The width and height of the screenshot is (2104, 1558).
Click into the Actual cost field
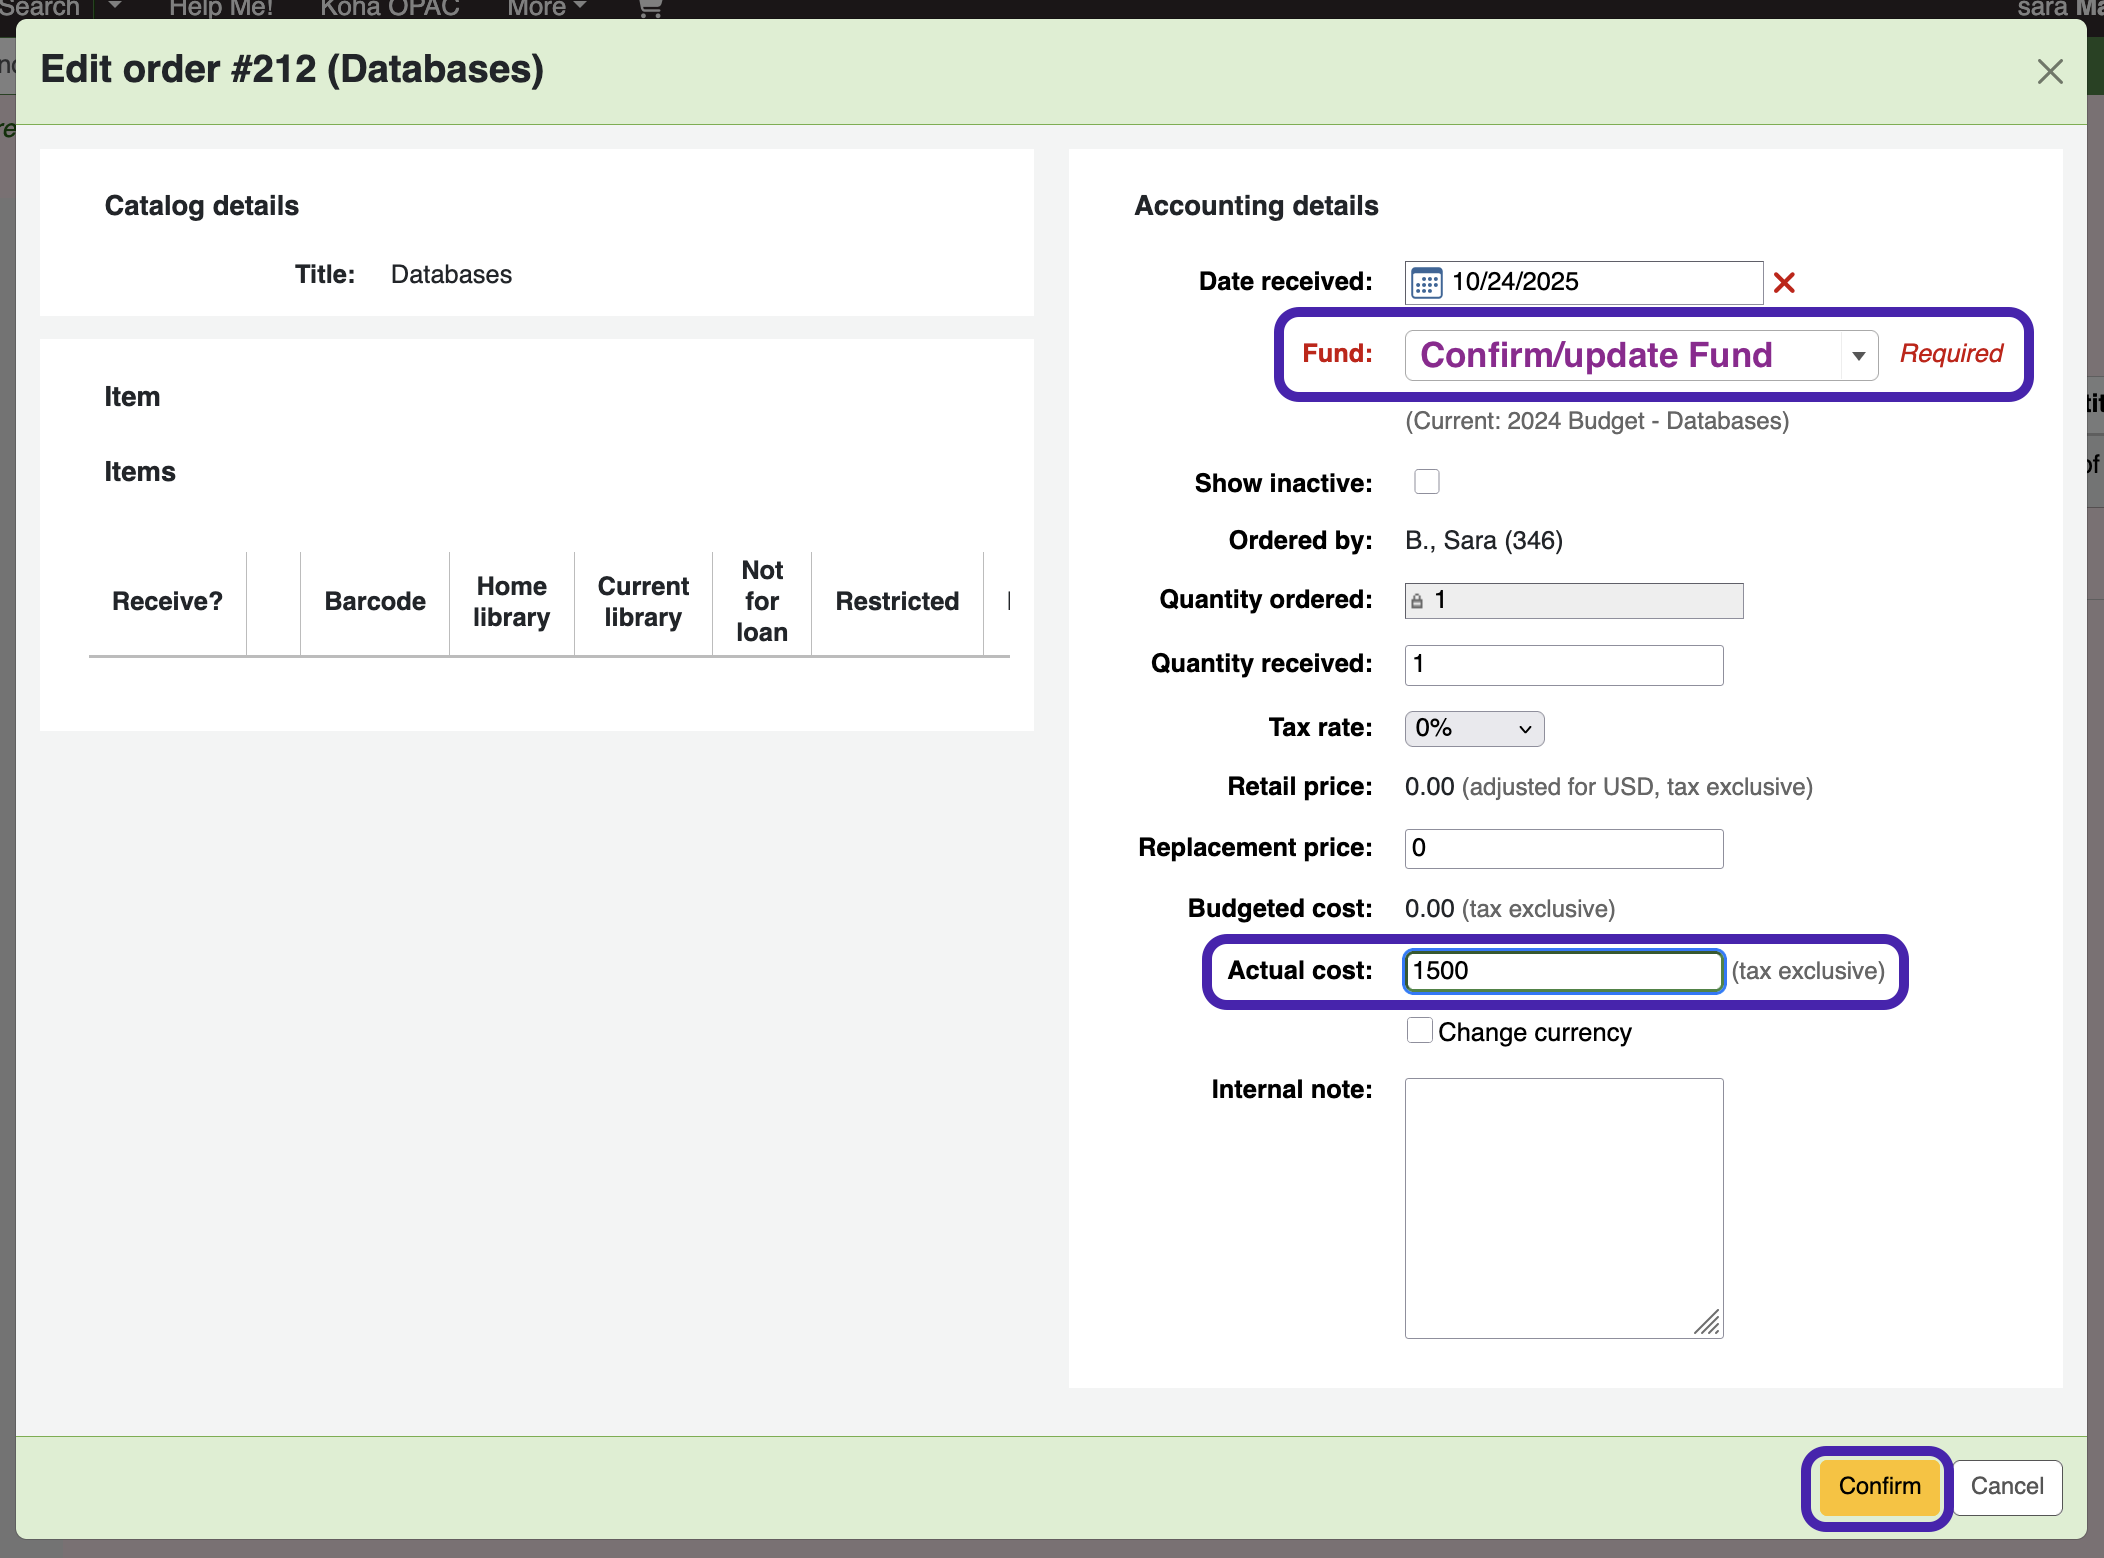1563,971
